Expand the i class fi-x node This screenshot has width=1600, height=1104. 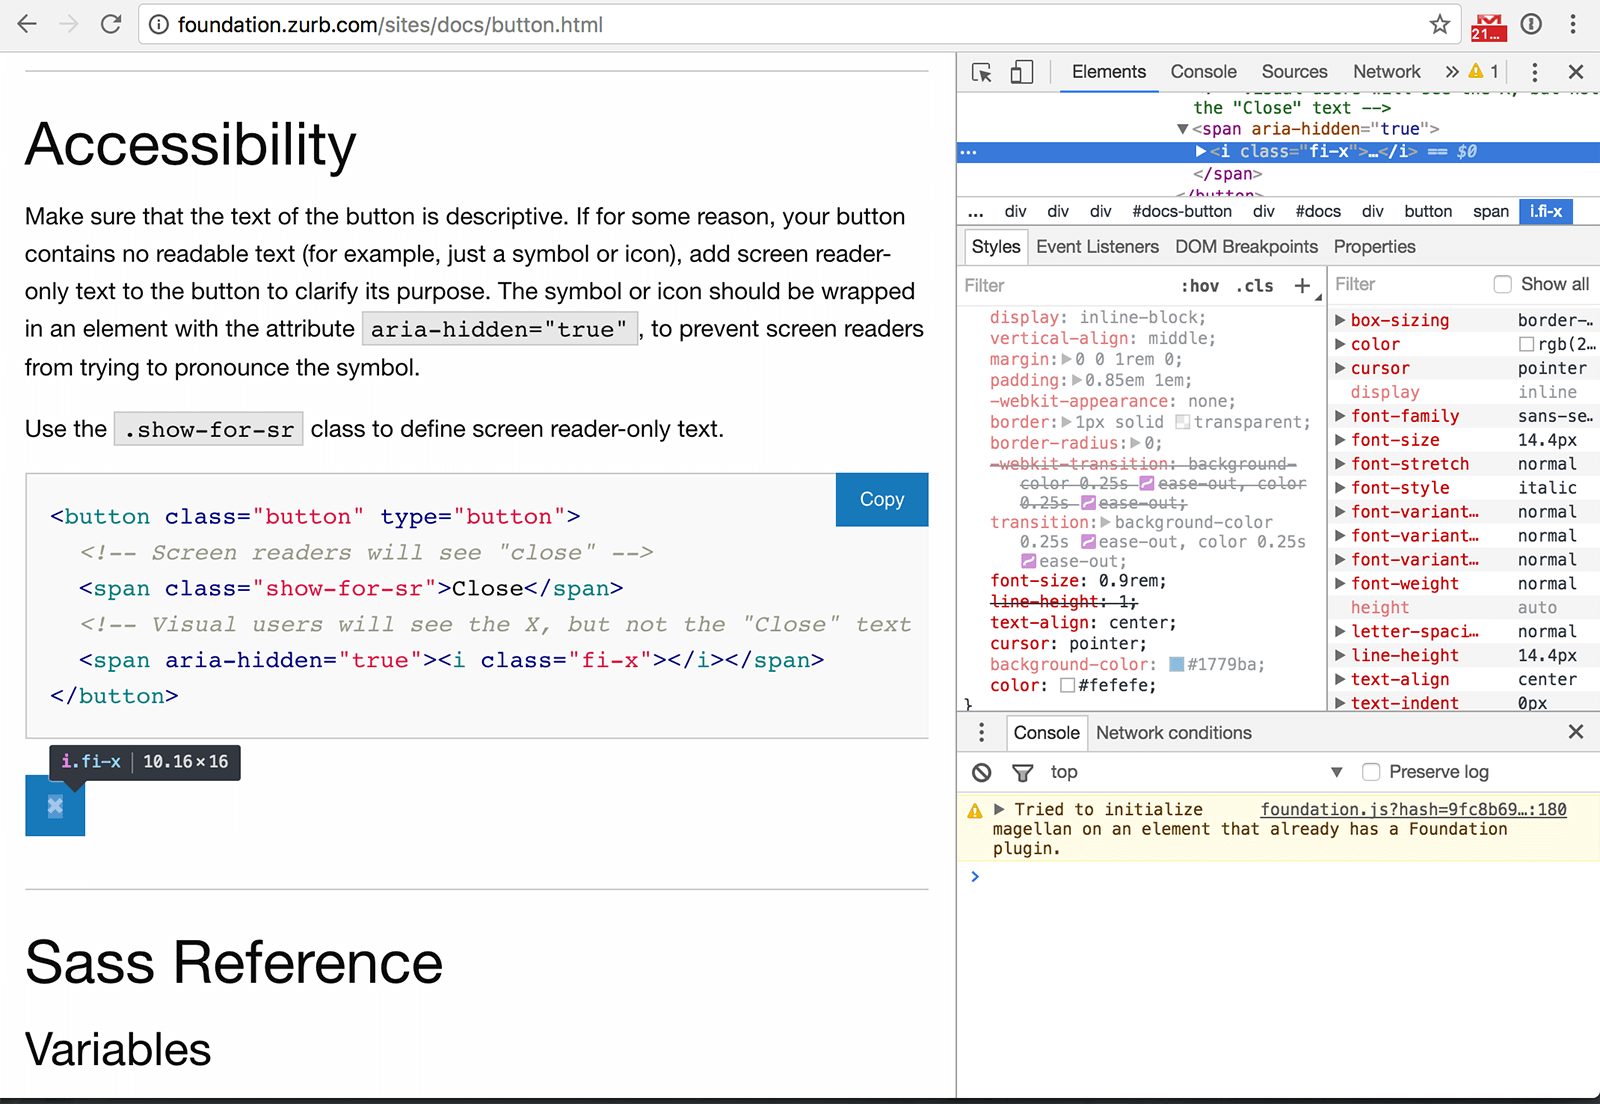pyautogui.click(x=1201, y=152)
